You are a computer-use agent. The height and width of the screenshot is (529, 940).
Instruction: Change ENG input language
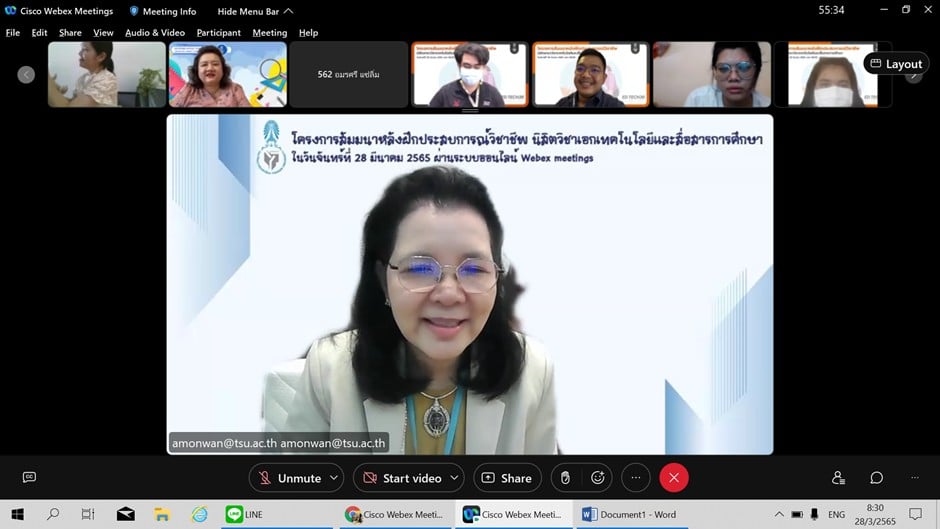[x=836, y=515]
